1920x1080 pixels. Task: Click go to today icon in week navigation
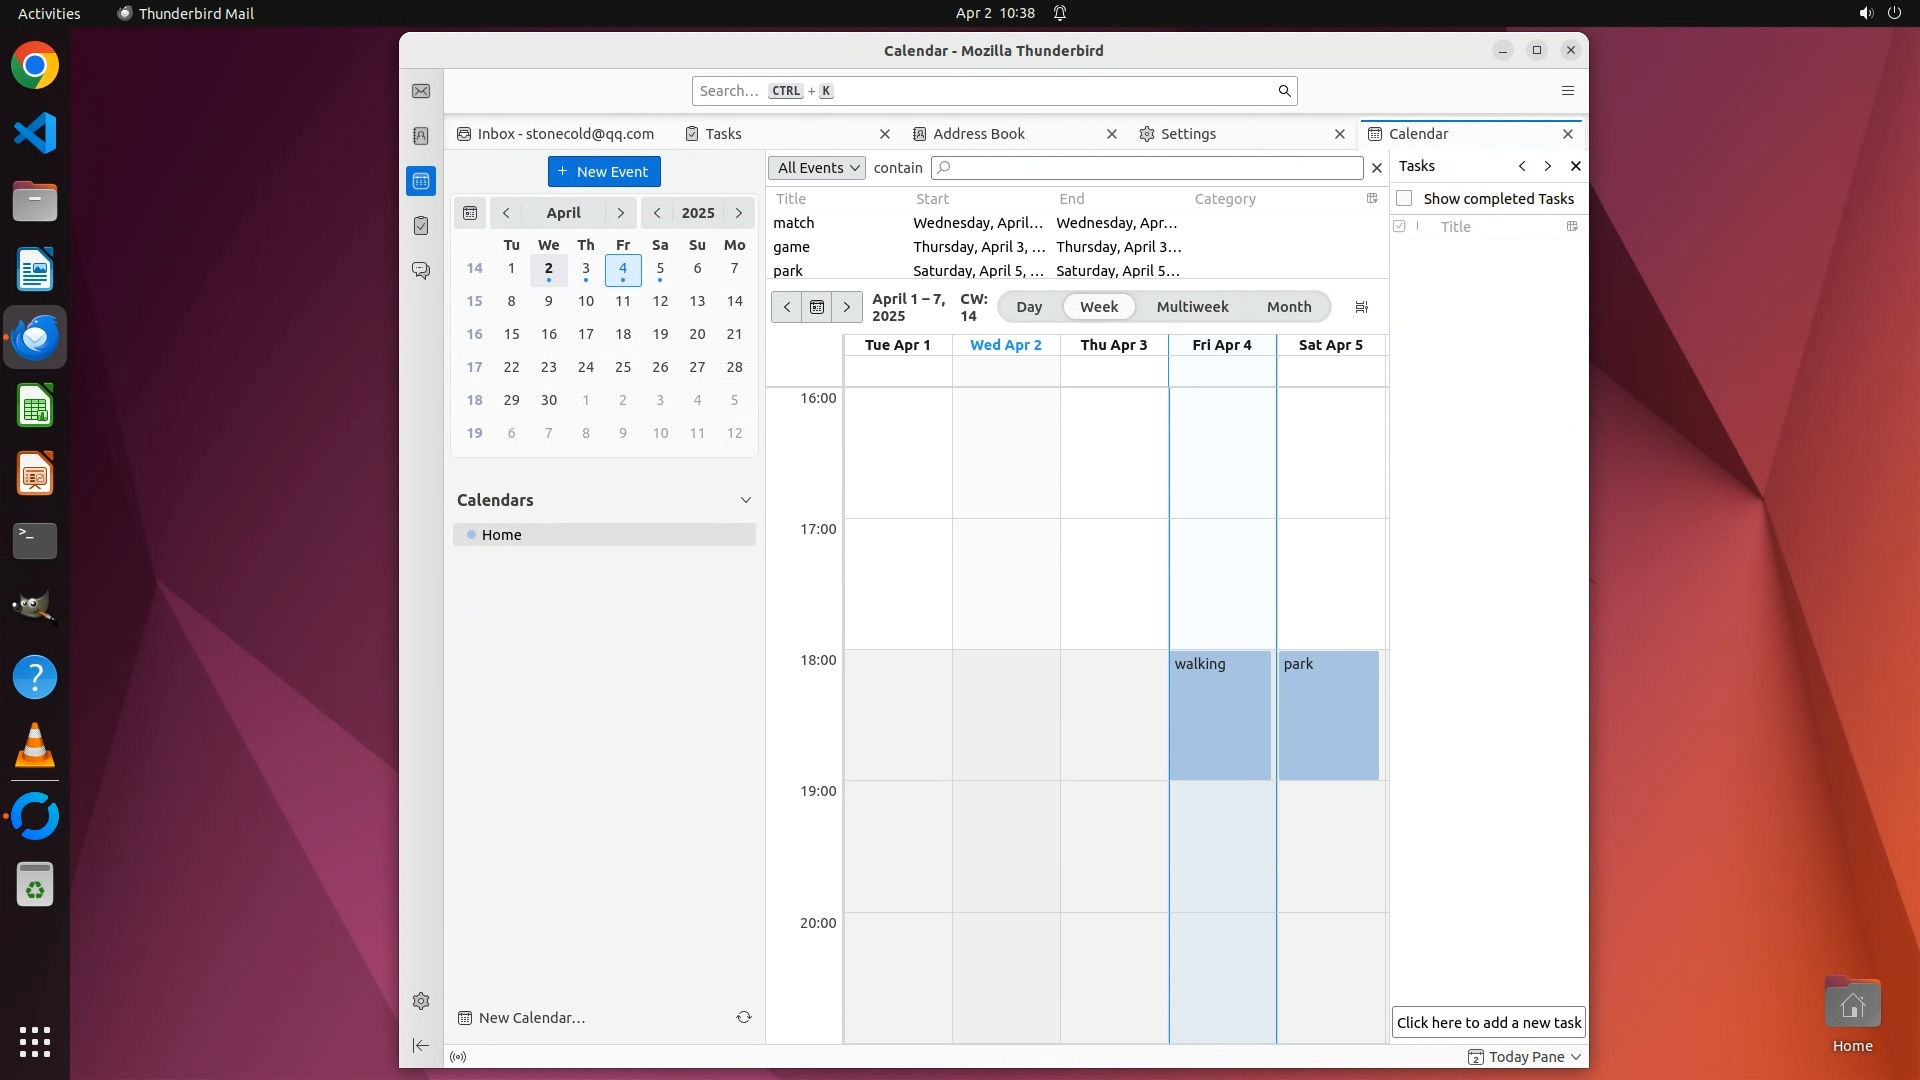817,307
